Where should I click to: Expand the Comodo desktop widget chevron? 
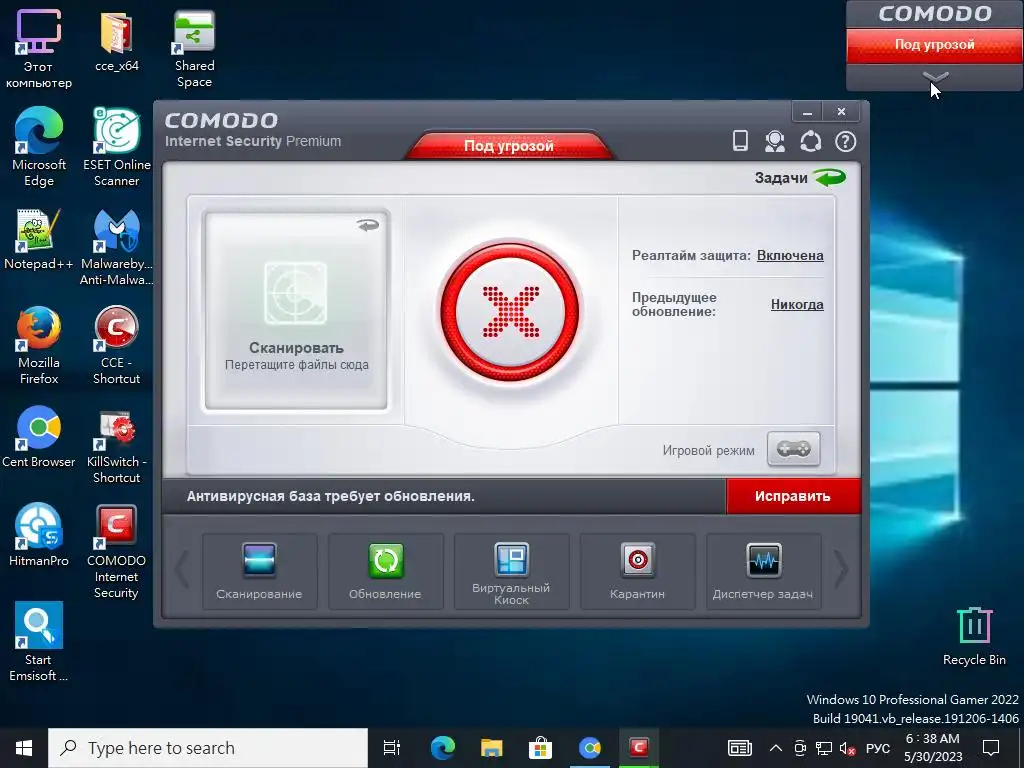(x=935, y=78)
